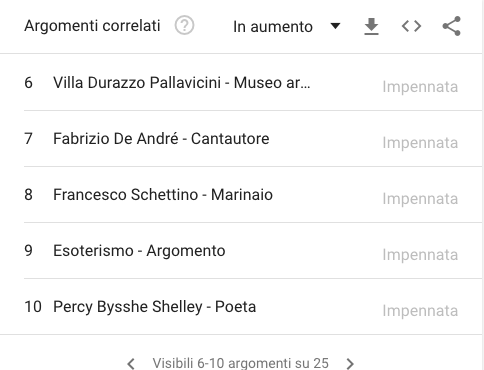This screenshot has width=484, height=370.
Task: Click Impennata label beside Francesco Schettino
Action: tap(420, 199)
